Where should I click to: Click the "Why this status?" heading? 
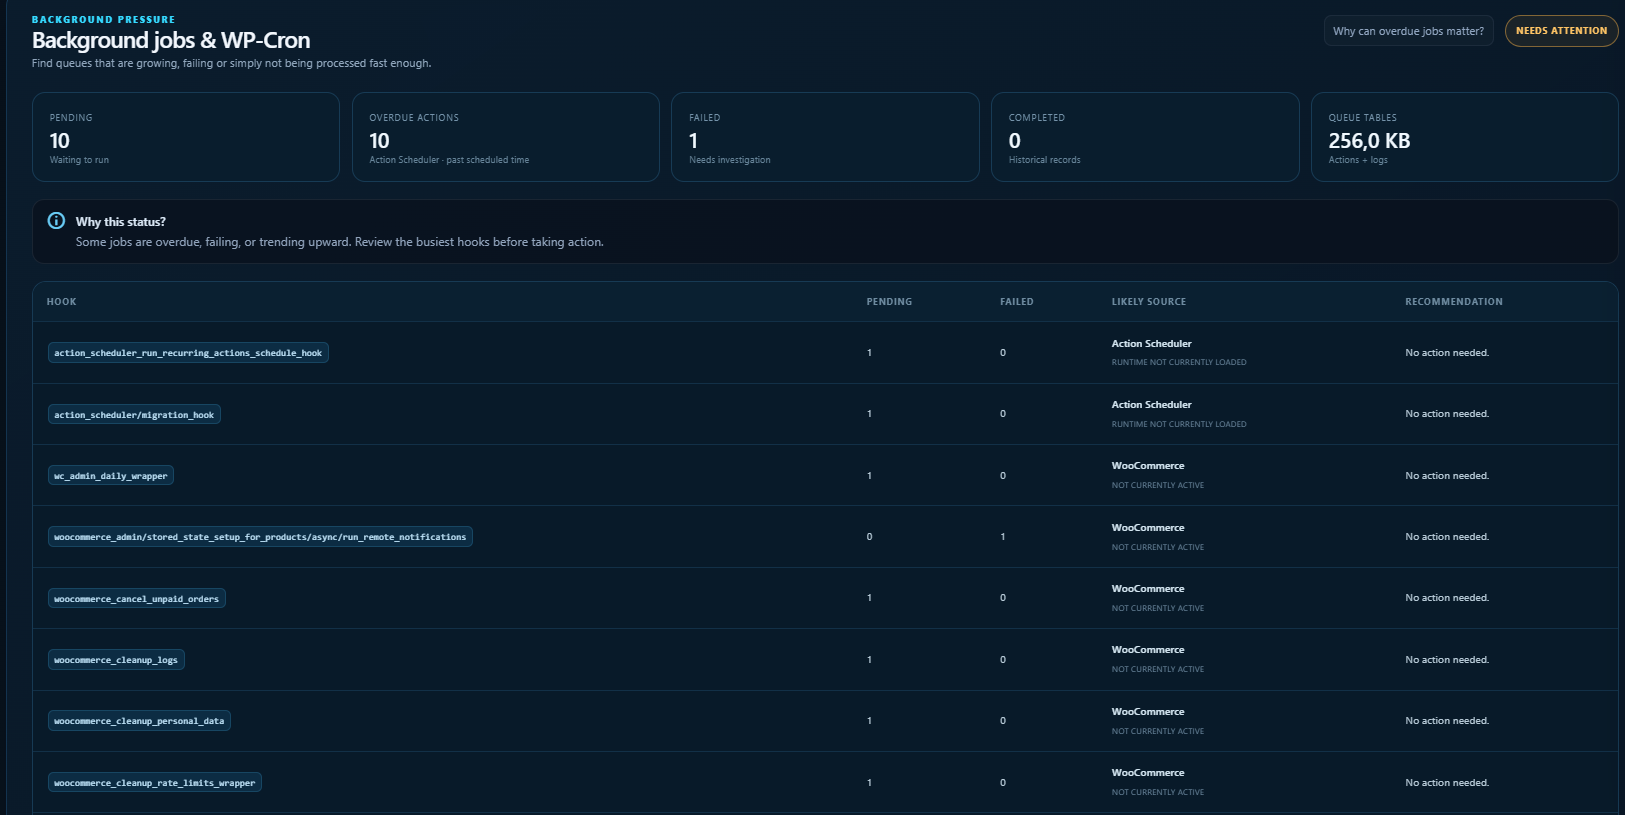[121, 222]
